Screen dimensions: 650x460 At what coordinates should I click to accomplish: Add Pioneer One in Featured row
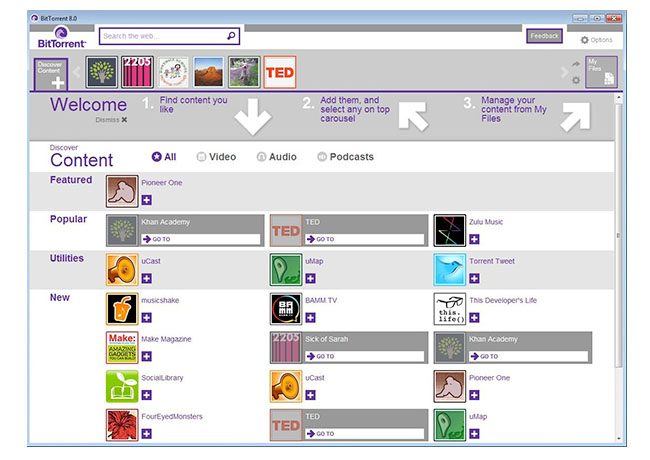point(146,200)
